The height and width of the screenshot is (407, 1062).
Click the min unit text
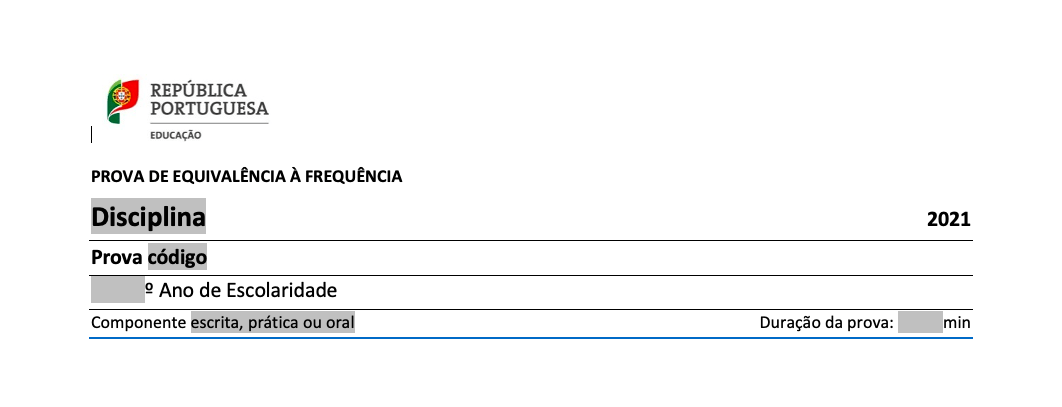(957, 323)
